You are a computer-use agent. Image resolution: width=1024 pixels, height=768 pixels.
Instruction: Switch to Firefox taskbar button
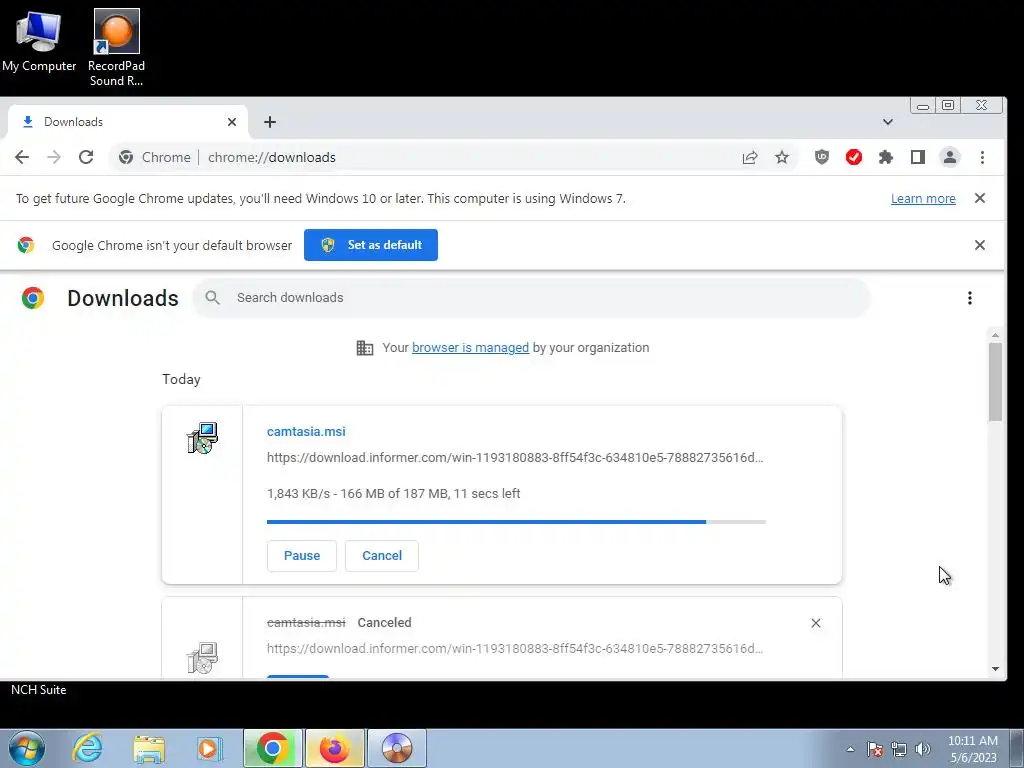click(334, 748)
